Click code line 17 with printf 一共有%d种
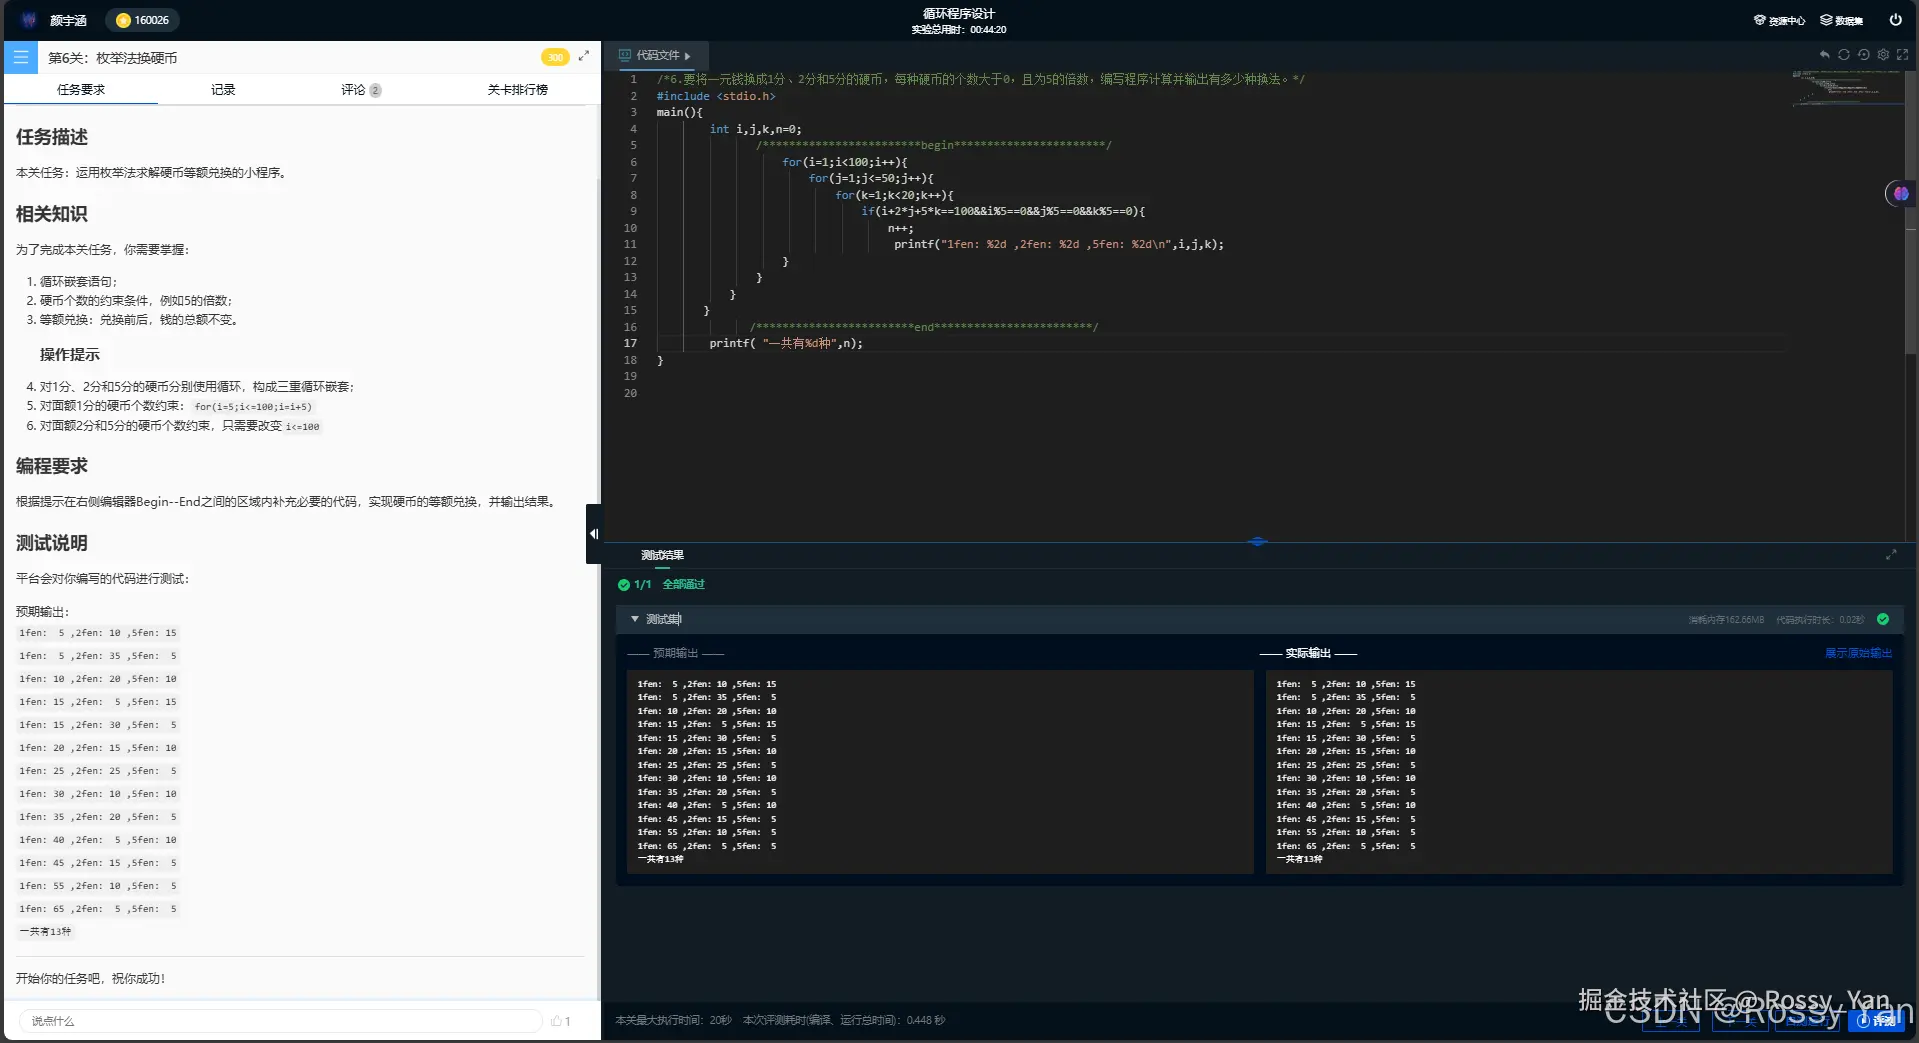The height and width of the screenshot is (1043, 1919). [x=786, y=343]
